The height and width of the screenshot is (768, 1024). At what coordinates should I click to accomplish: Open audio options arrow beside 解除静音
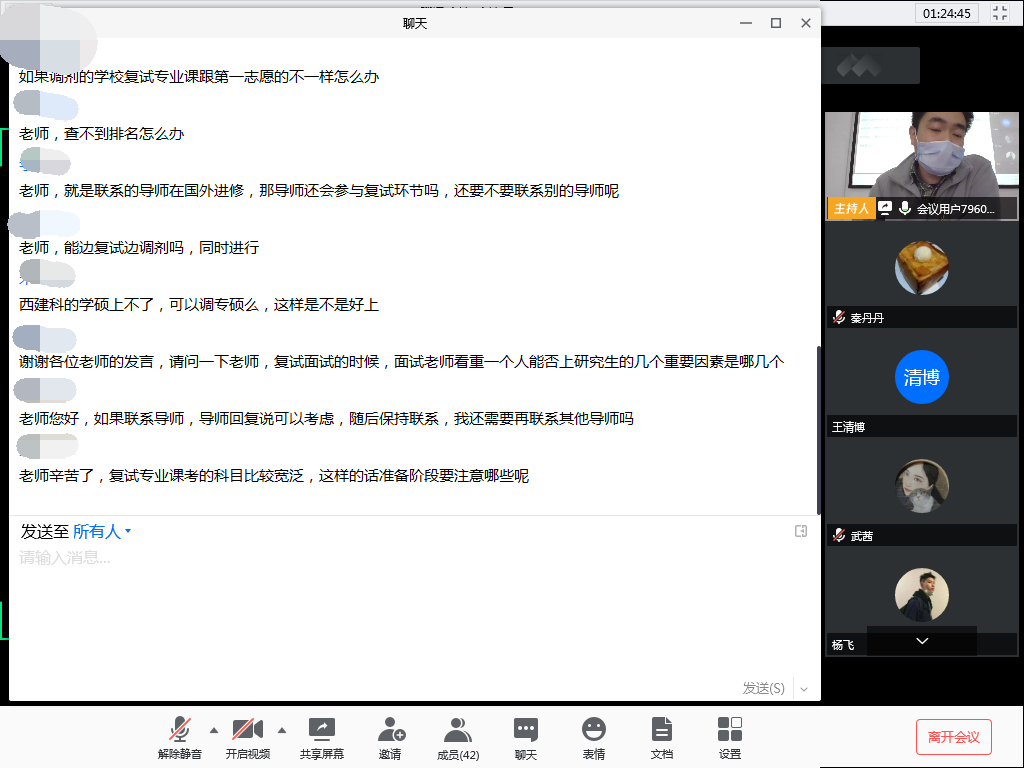coord(213,729)
